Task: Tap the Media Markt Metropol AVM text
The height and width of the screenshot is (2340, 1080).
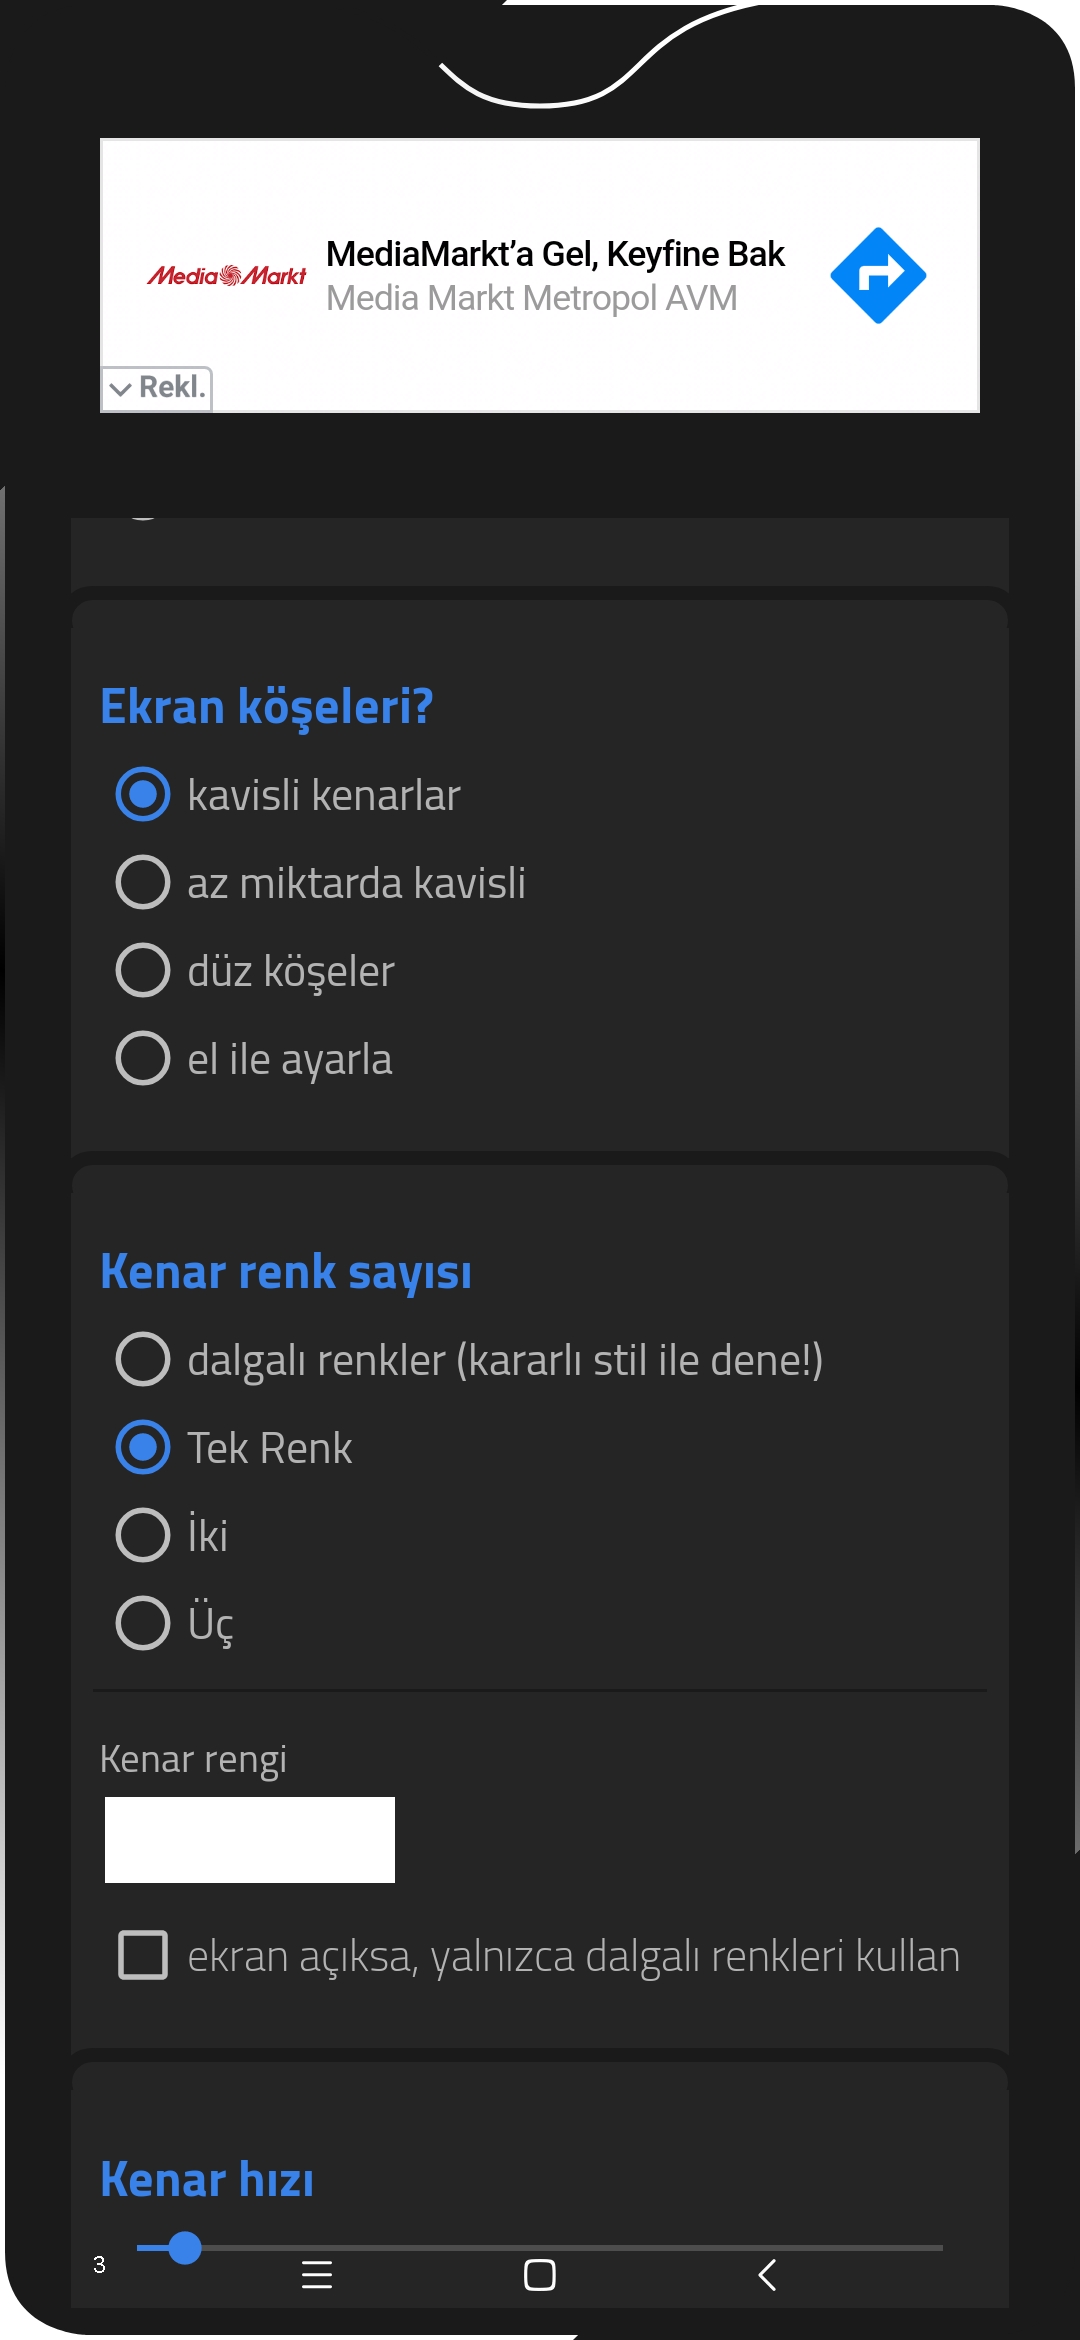Action: [532, 298]
